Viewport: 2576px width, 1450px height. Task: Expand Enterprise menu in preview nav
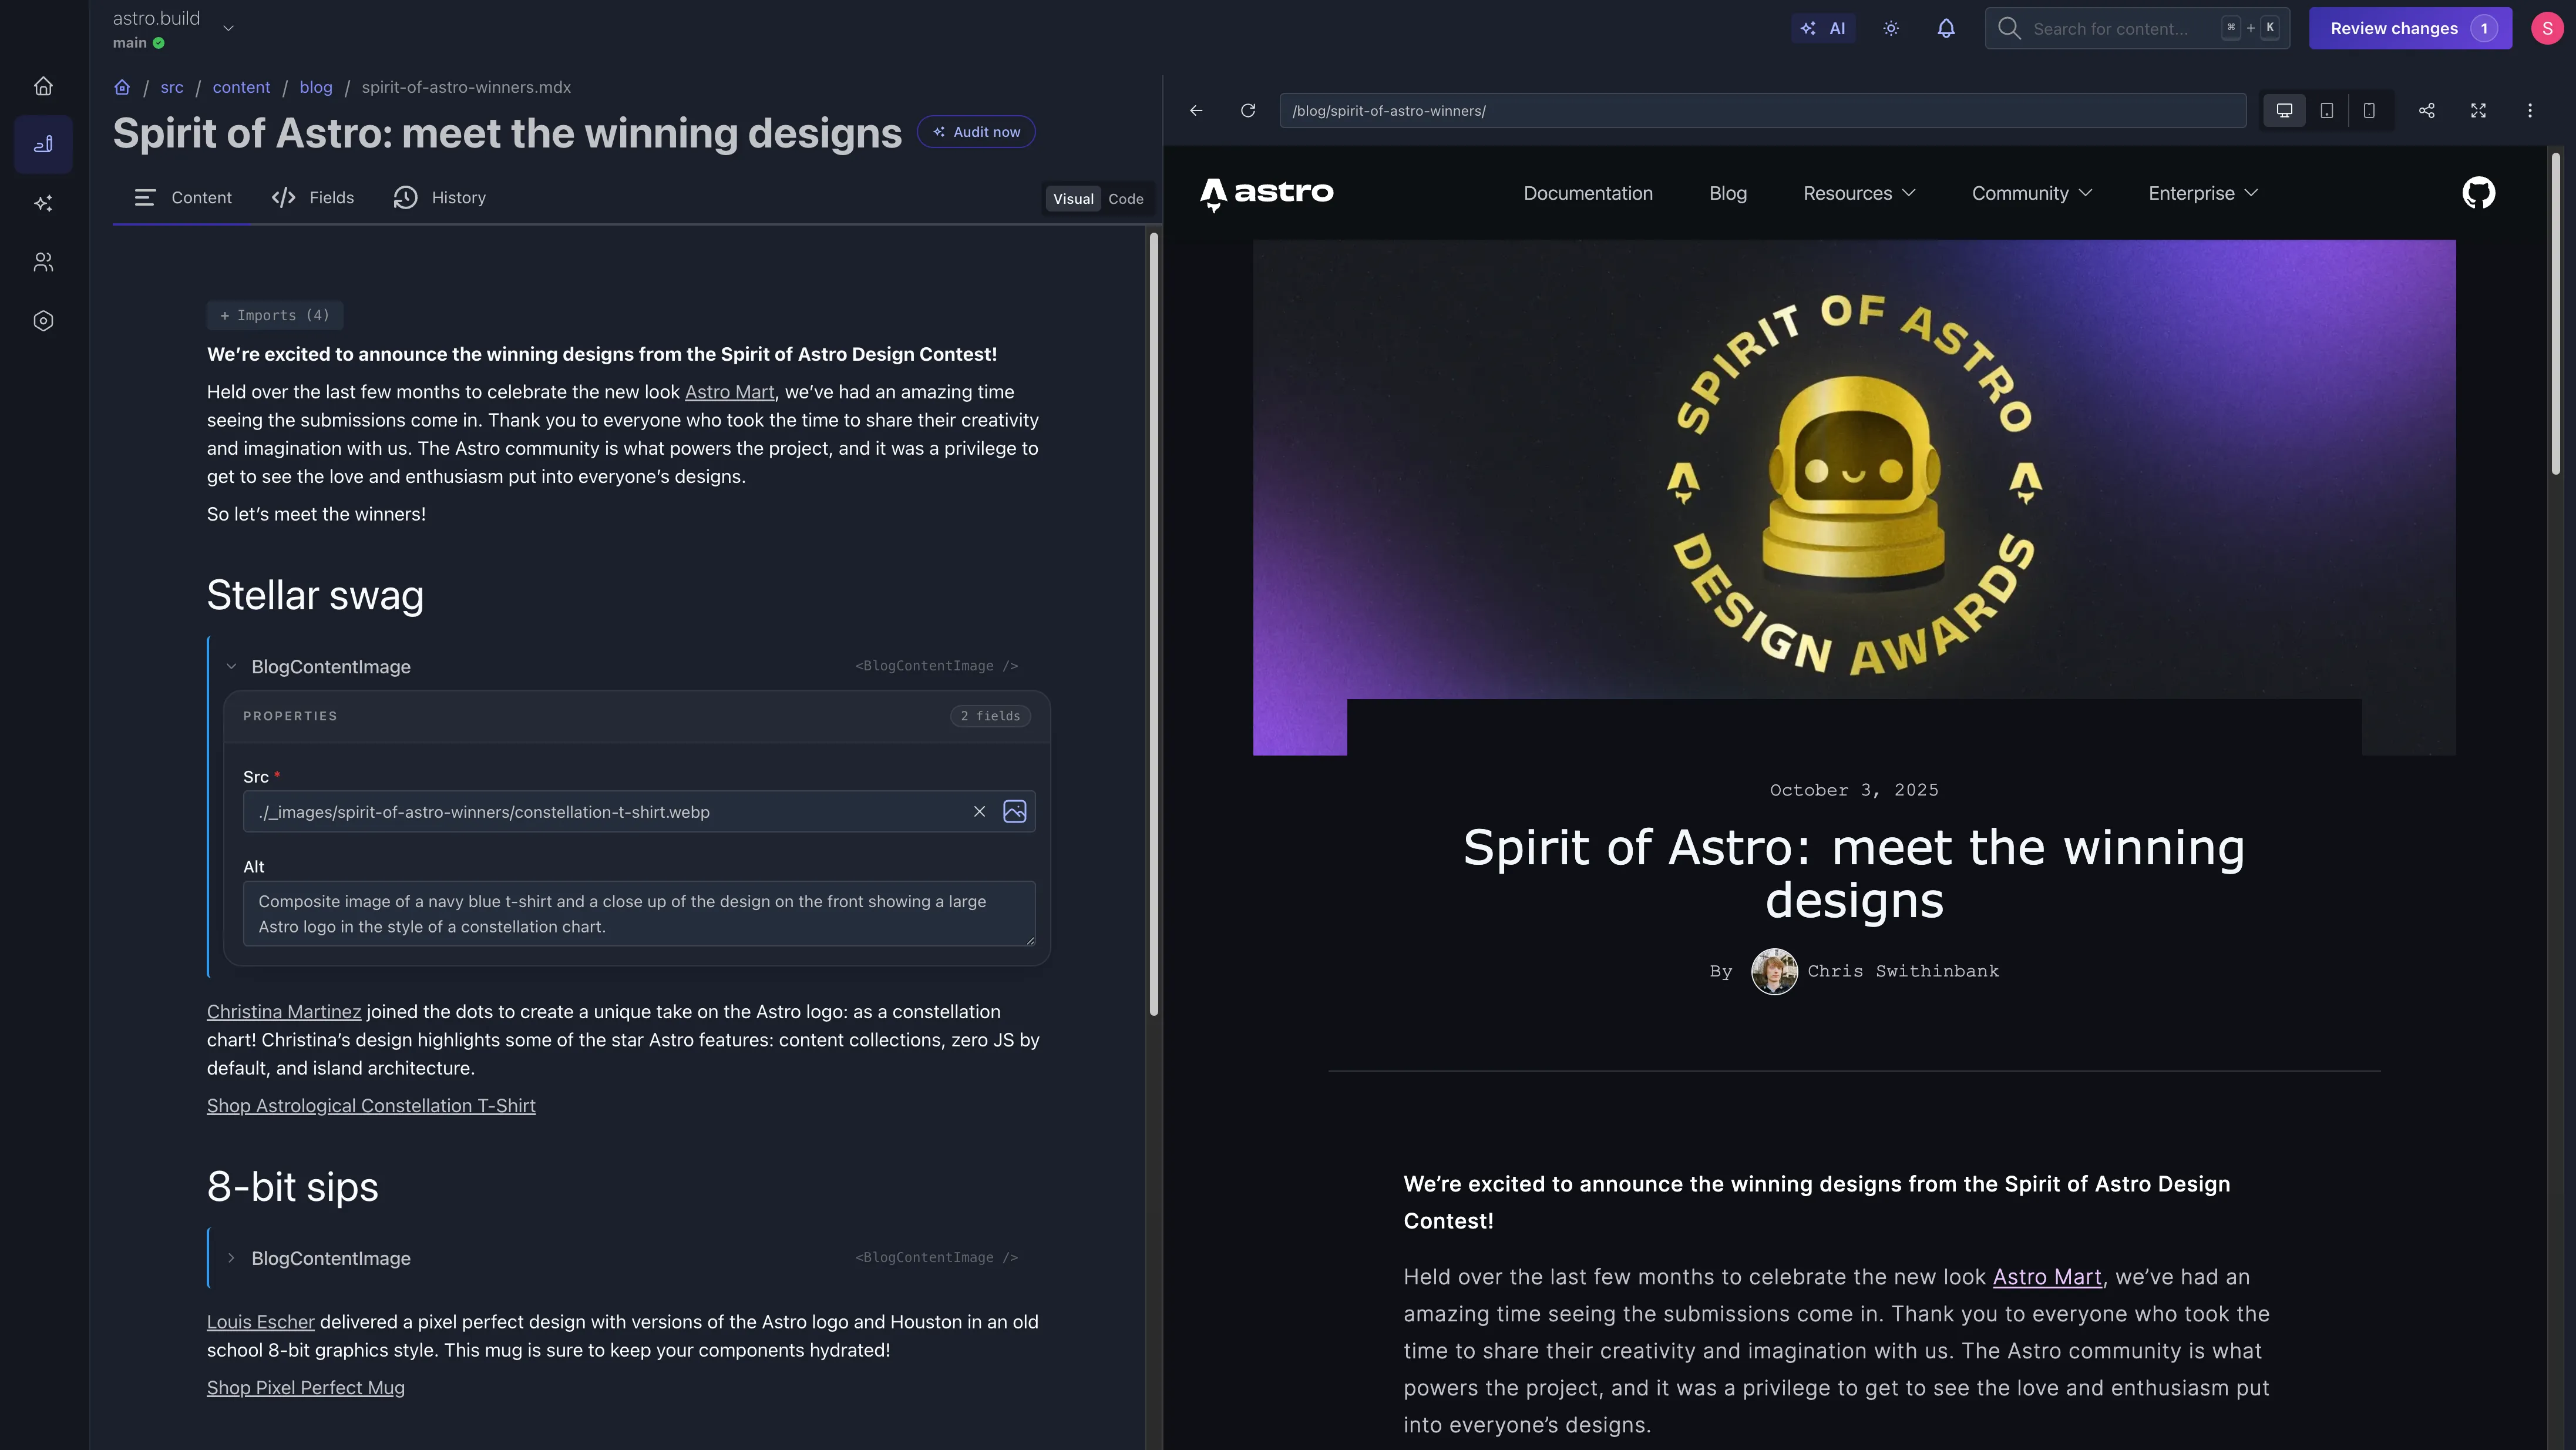2203,193
